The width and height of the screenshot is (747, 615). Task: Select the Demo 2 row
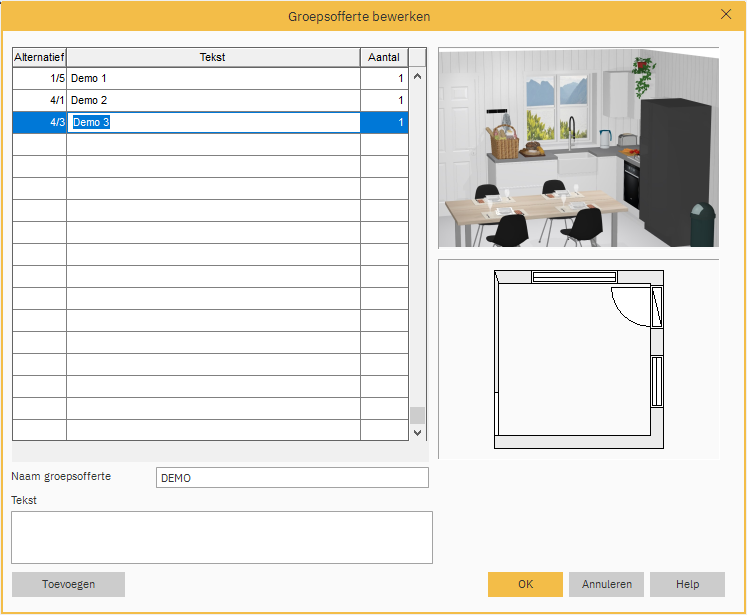coord(212,100)
